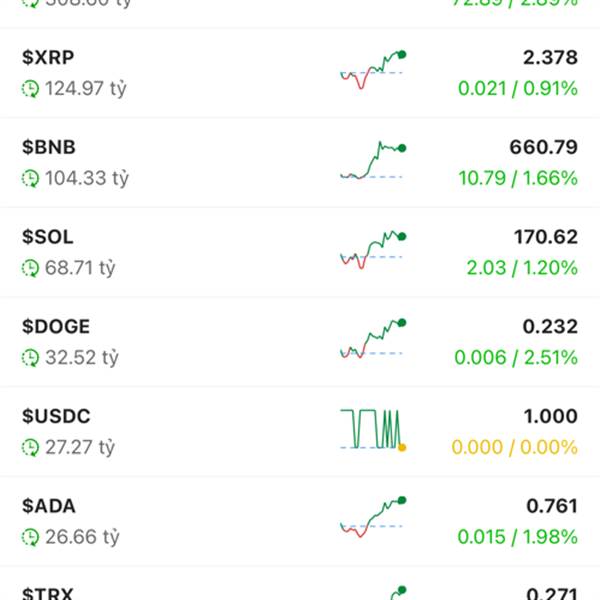
Task: Select the $BNB ticker label
Action: 49,147
